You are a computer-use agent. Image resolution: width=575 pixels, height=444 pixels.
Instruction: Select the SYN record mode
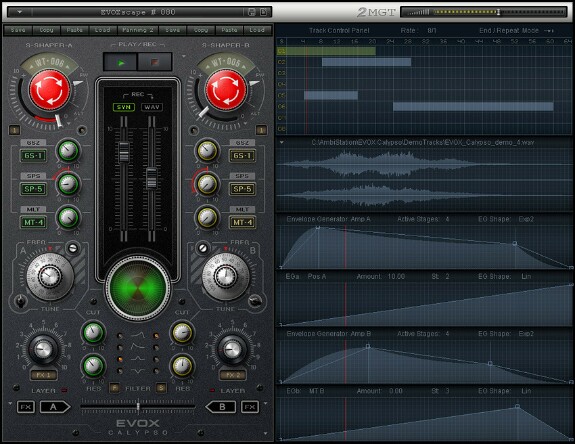pos(124,107)
